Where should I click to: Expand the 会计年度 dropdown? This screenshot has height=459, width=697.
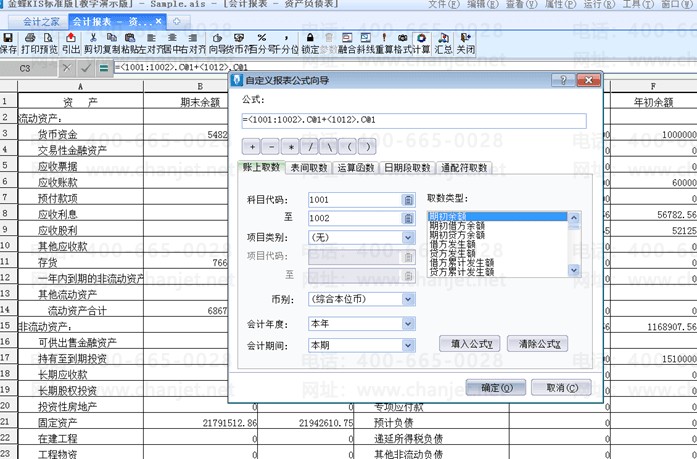click(409, 322)
